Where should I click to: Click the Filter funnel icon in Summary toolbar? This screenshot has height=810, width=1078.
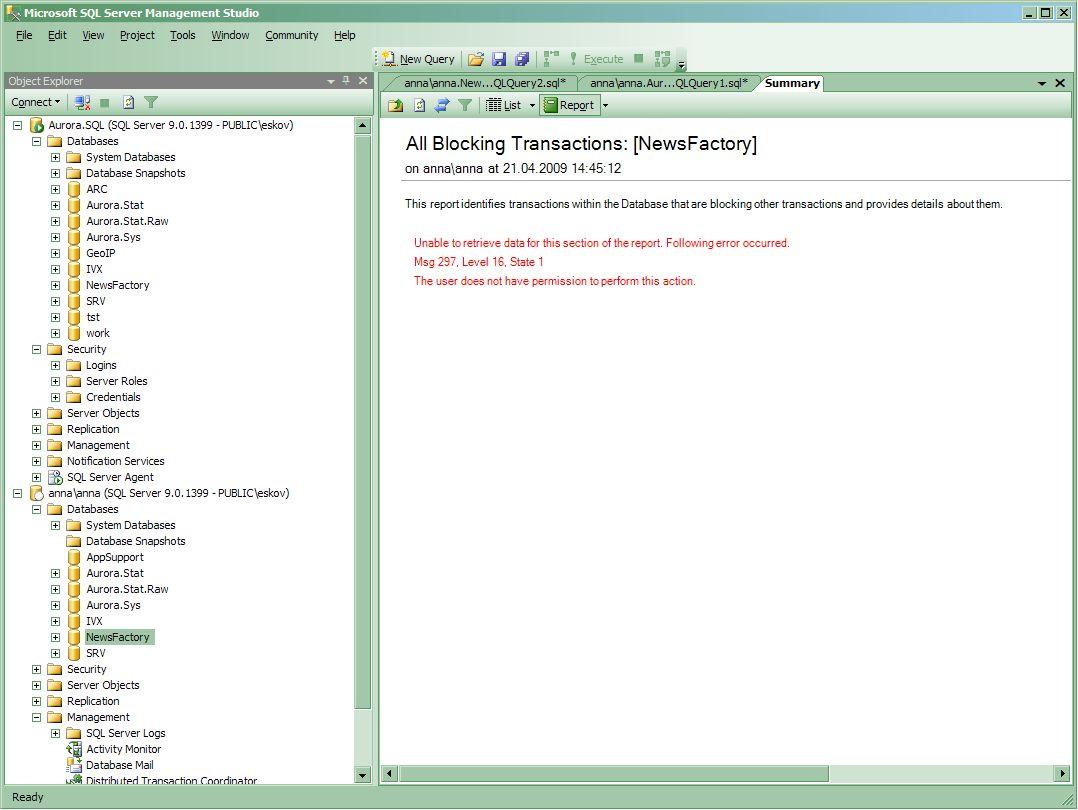click(x=465, y=105)
